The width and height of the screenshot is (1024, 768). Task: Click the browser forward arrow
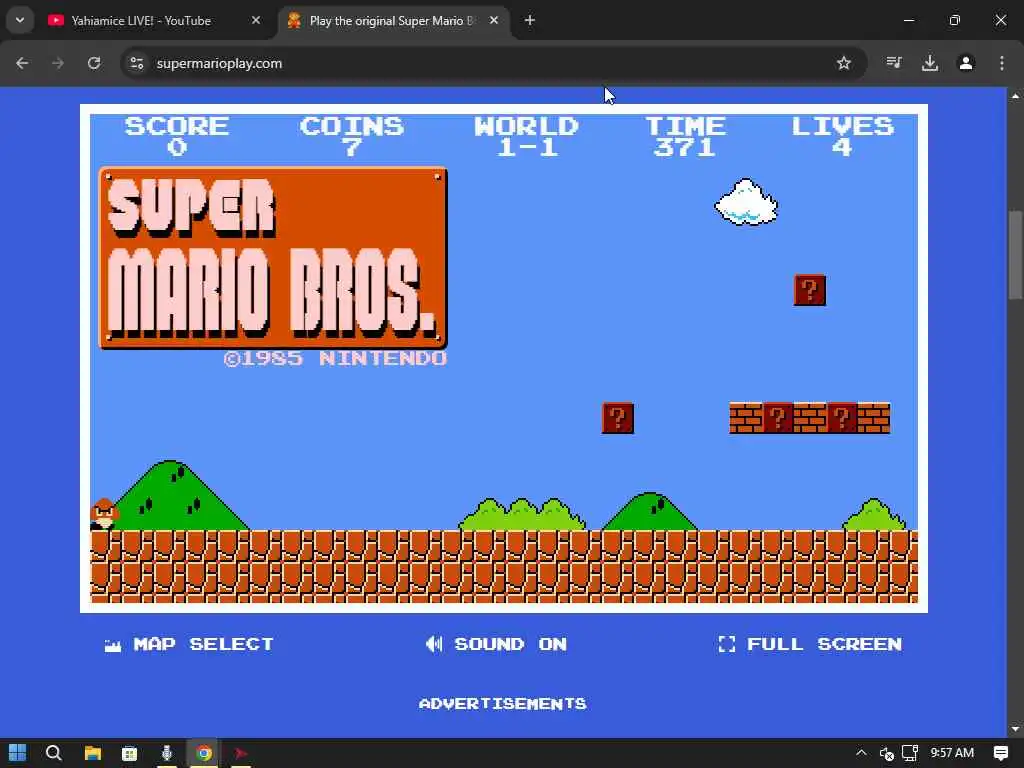(58, 63)
